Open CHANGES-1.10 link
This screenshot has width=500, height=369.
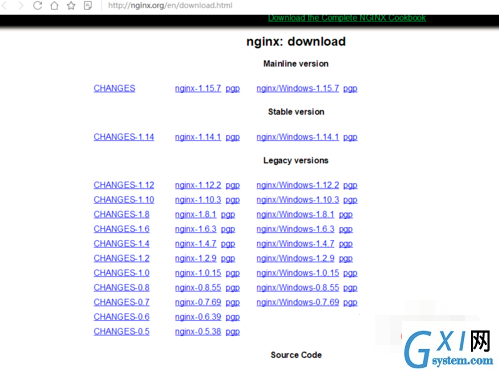pyautogui.click(x=124, y=200)
